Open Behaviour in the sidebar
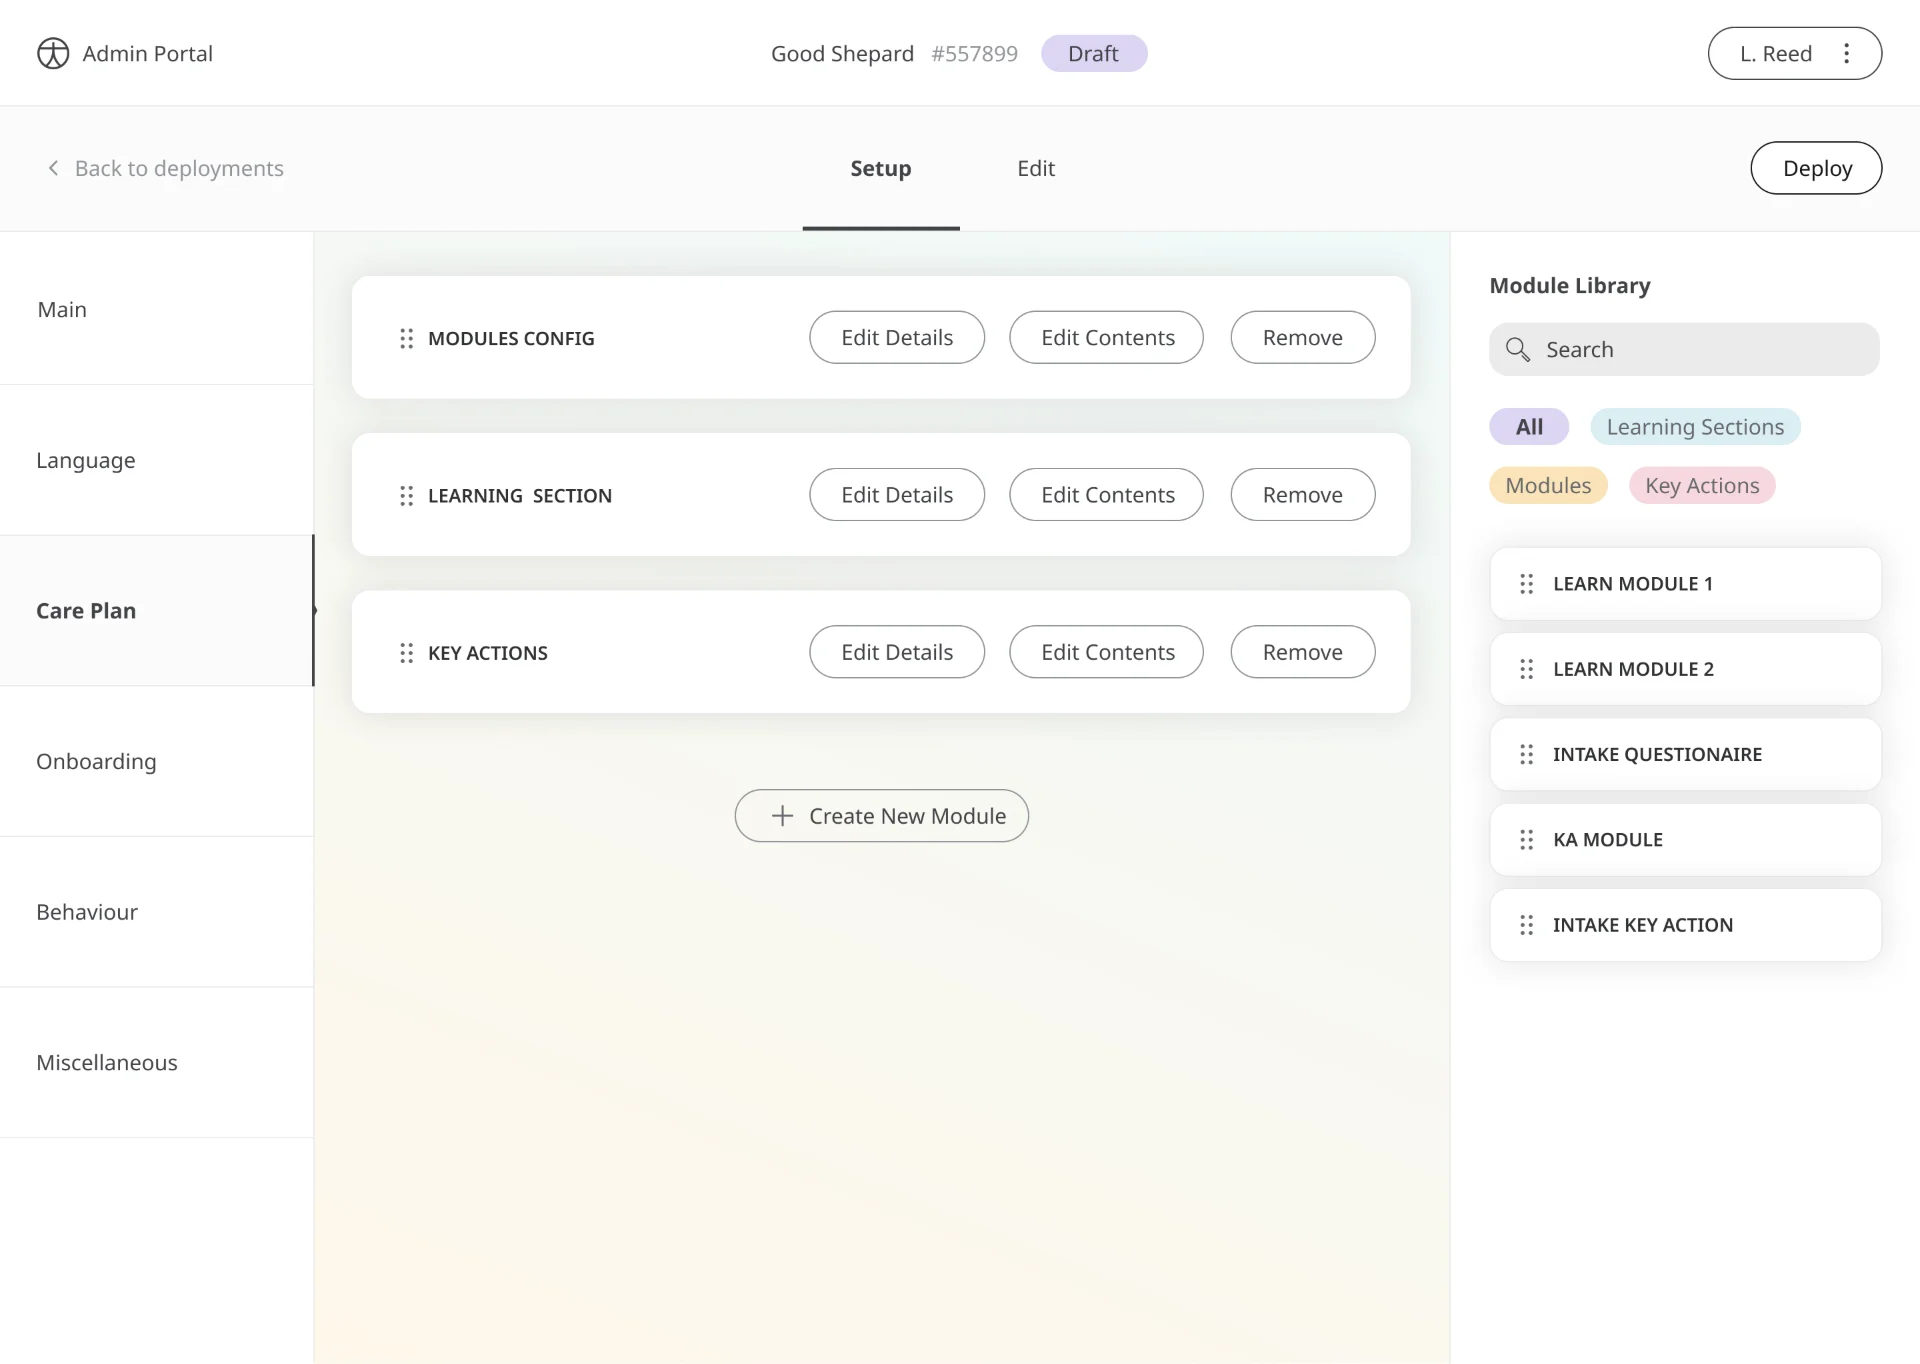The image size is (1920, 1364). 157,912
